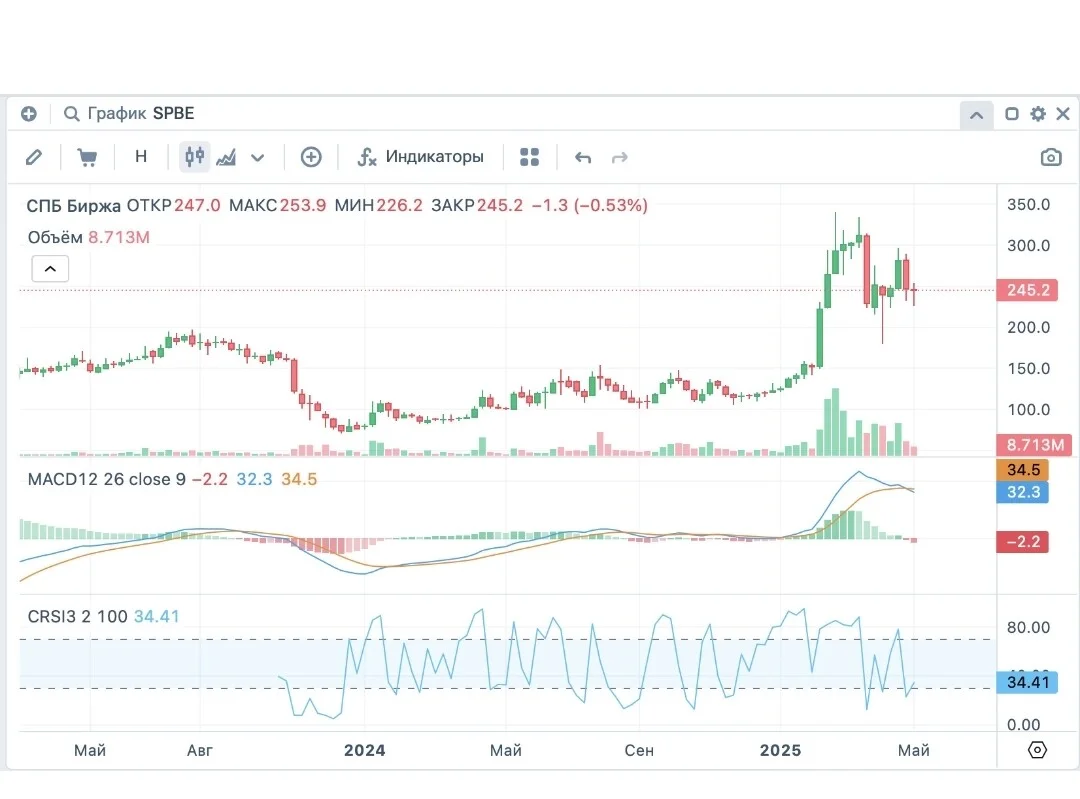The width and height of the screenshot is (1080, 799).
Task: Select the CRSI3 2 100 indicator legend
Action: click(77, 616)
